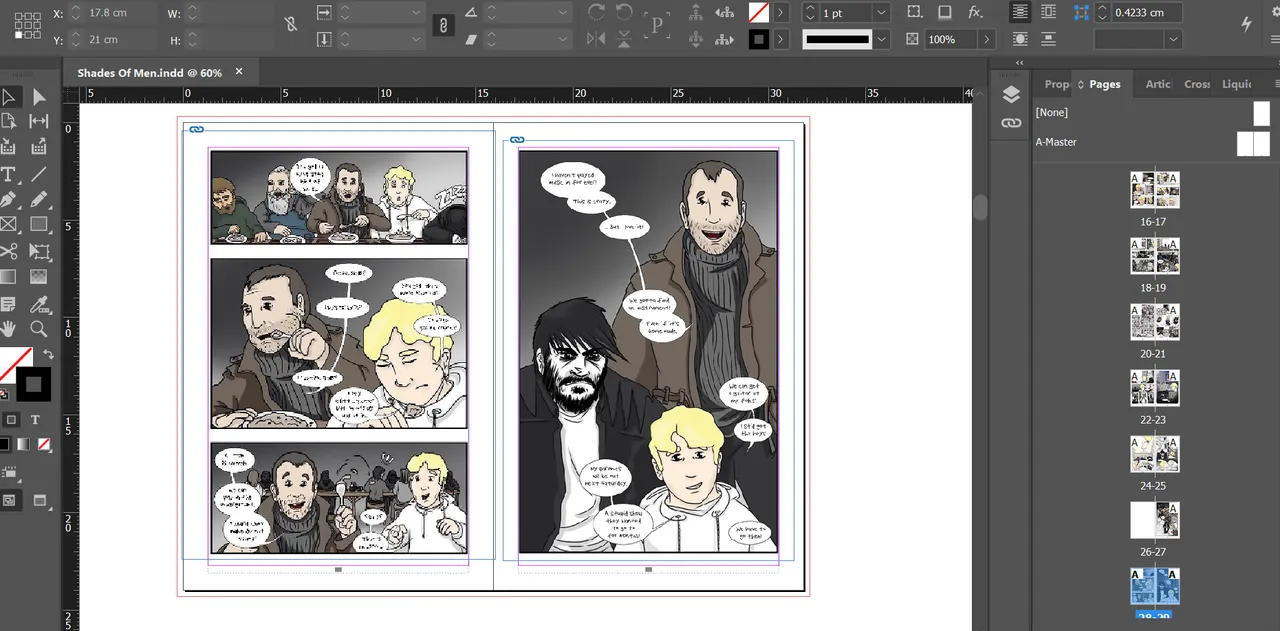Open the Cross-References panel tab
The height and width of the screenshot is (631, 1280).
point(1197,84)
